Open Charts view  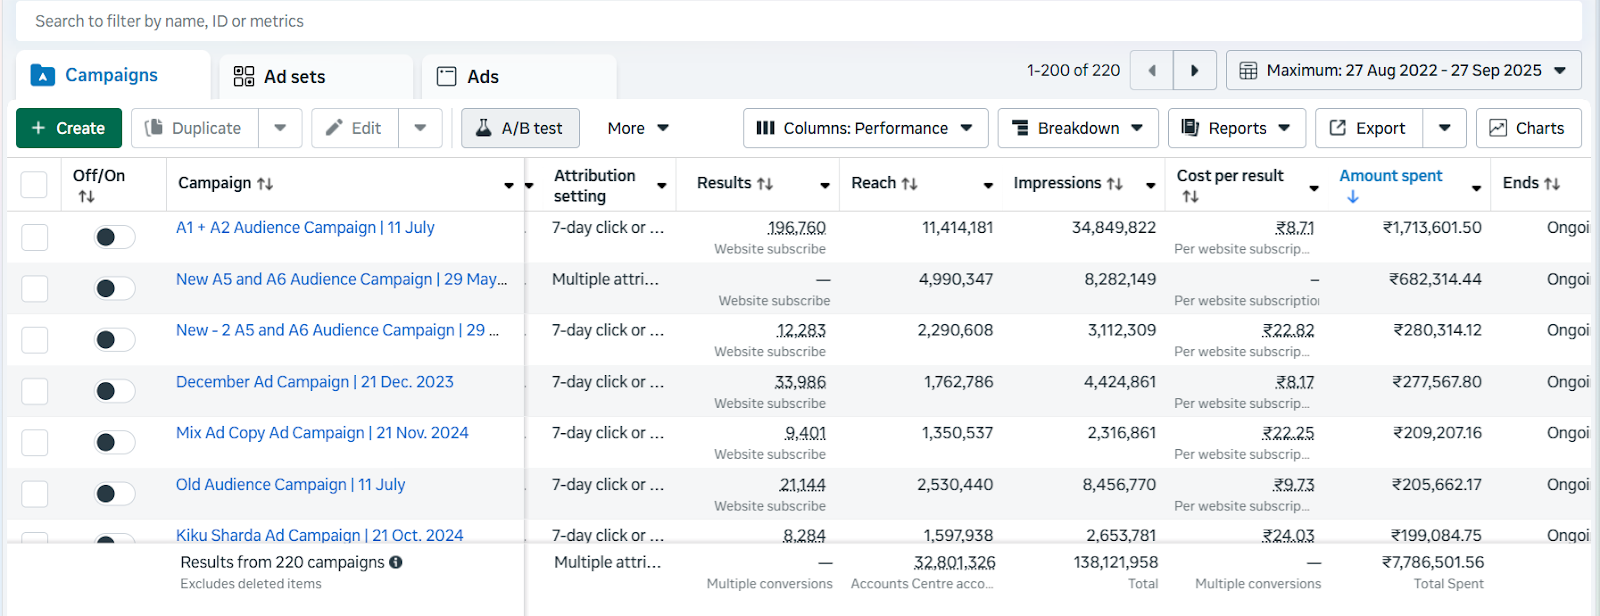[1527, 128]
